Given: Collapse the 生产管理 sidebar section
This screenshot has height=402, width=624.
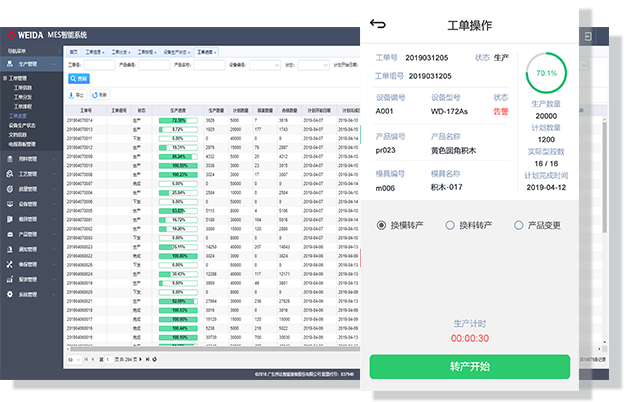Looking at the screenshot, I should coord(54,64).
